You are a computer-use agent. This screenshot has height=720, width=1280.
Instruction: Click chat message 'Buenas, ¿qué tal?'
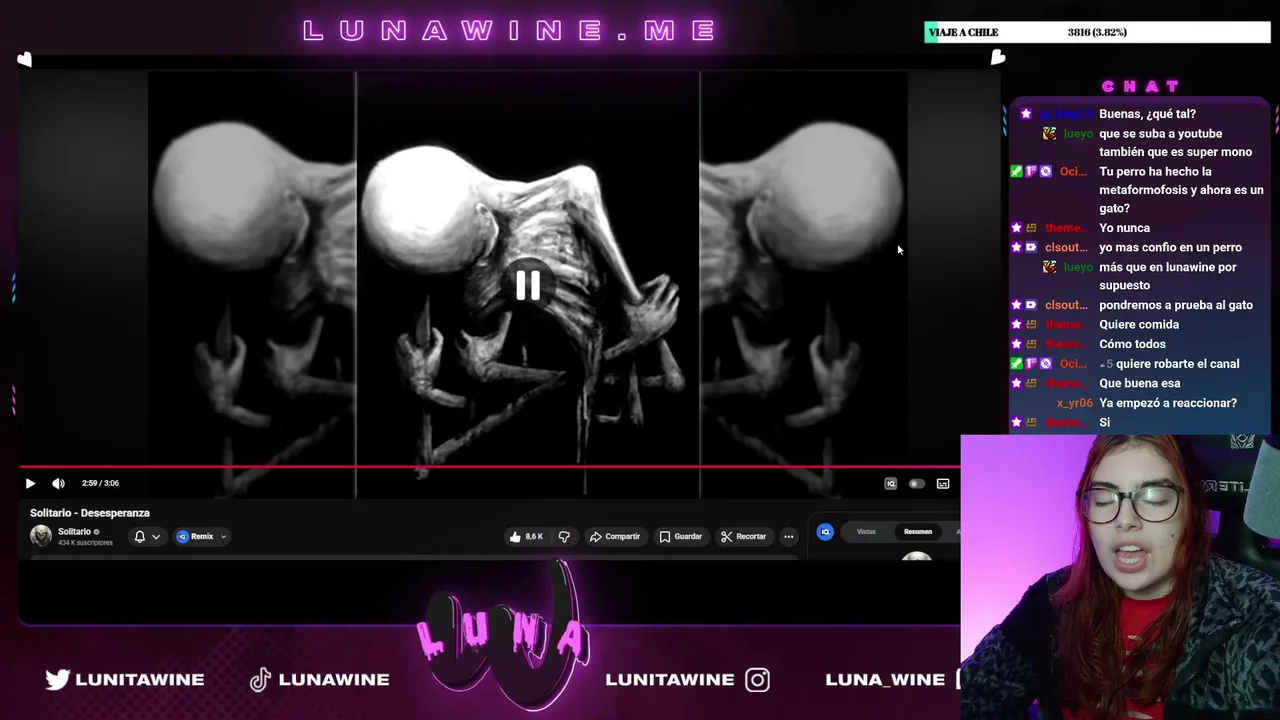point(1147,114)
